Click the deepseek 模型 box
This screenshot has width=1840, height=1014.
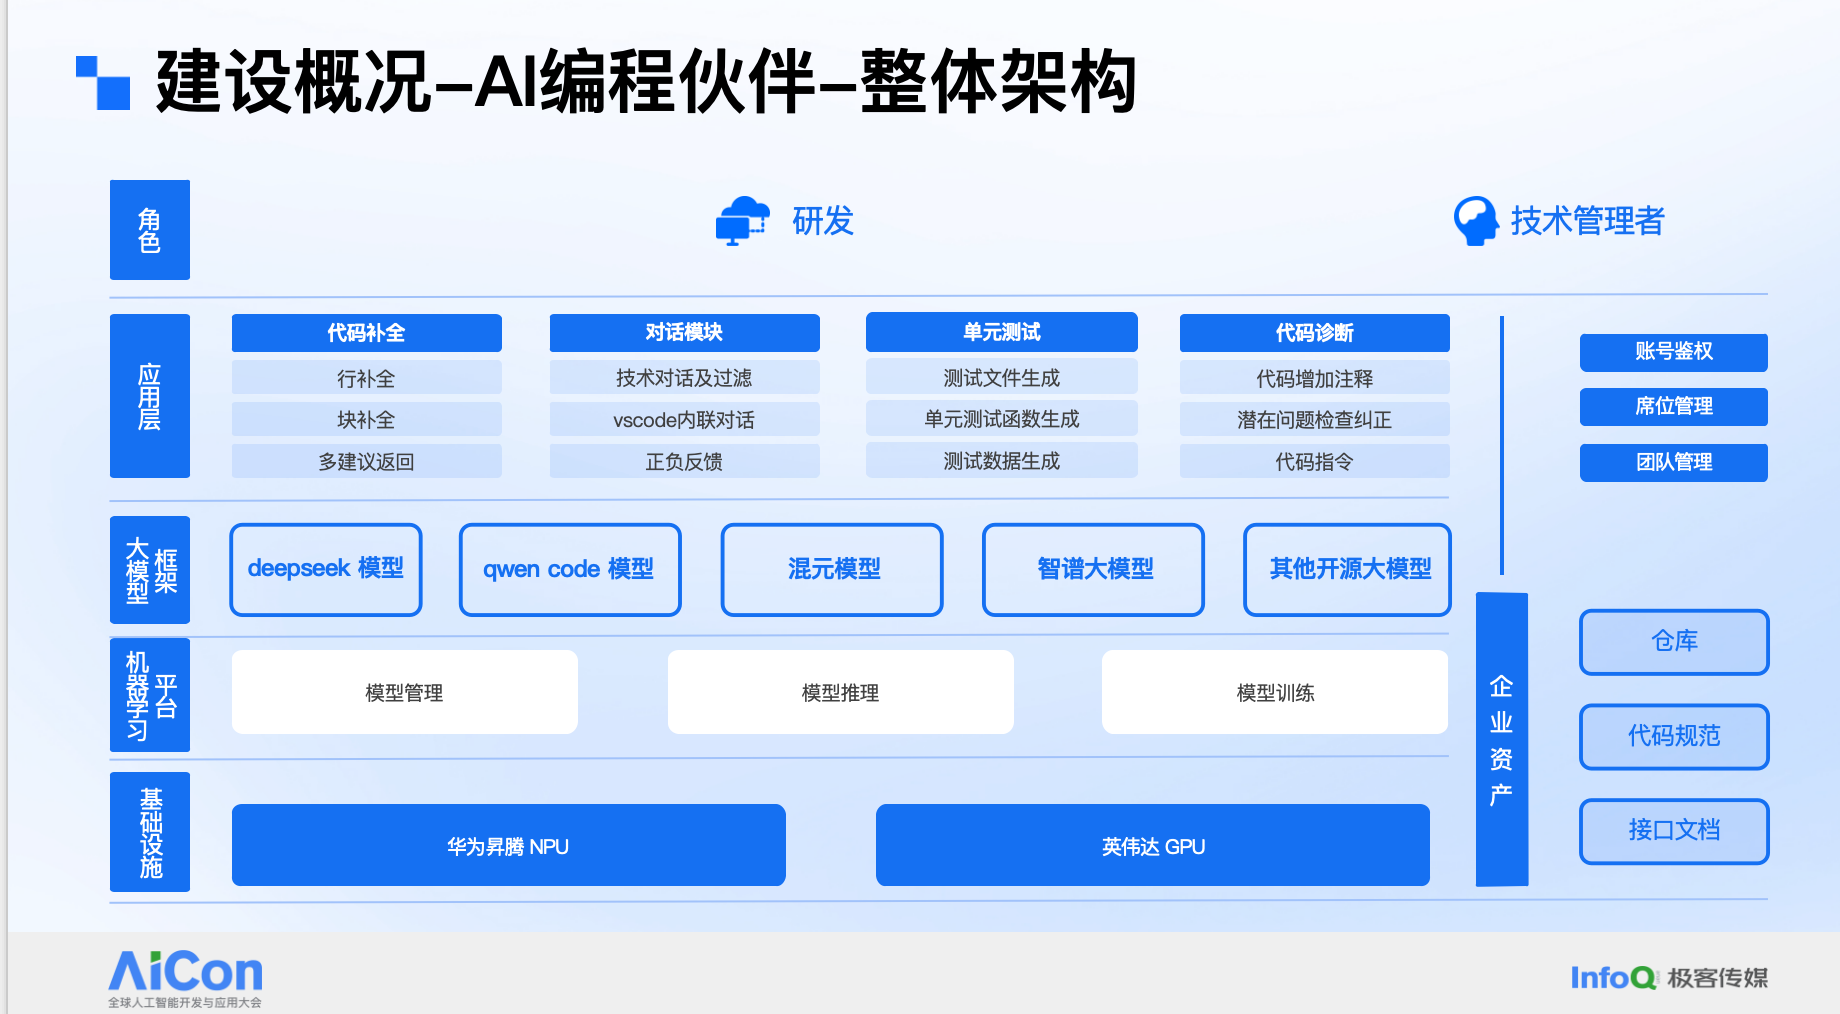click(326, 569)
